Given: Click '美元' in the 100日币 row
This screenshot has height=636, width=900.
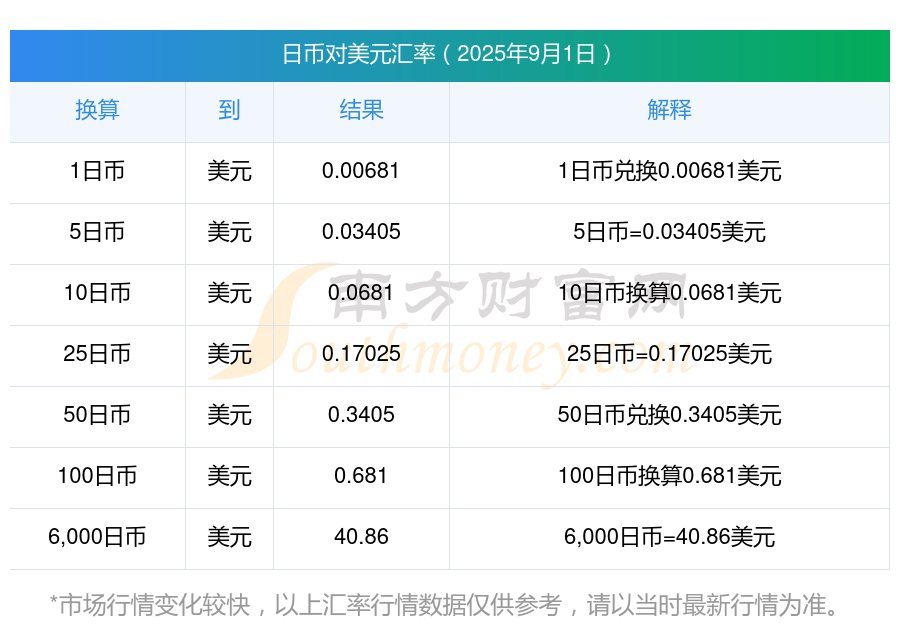Looking at the screenshot, I should pyautogui.click(x=229, y=476).
